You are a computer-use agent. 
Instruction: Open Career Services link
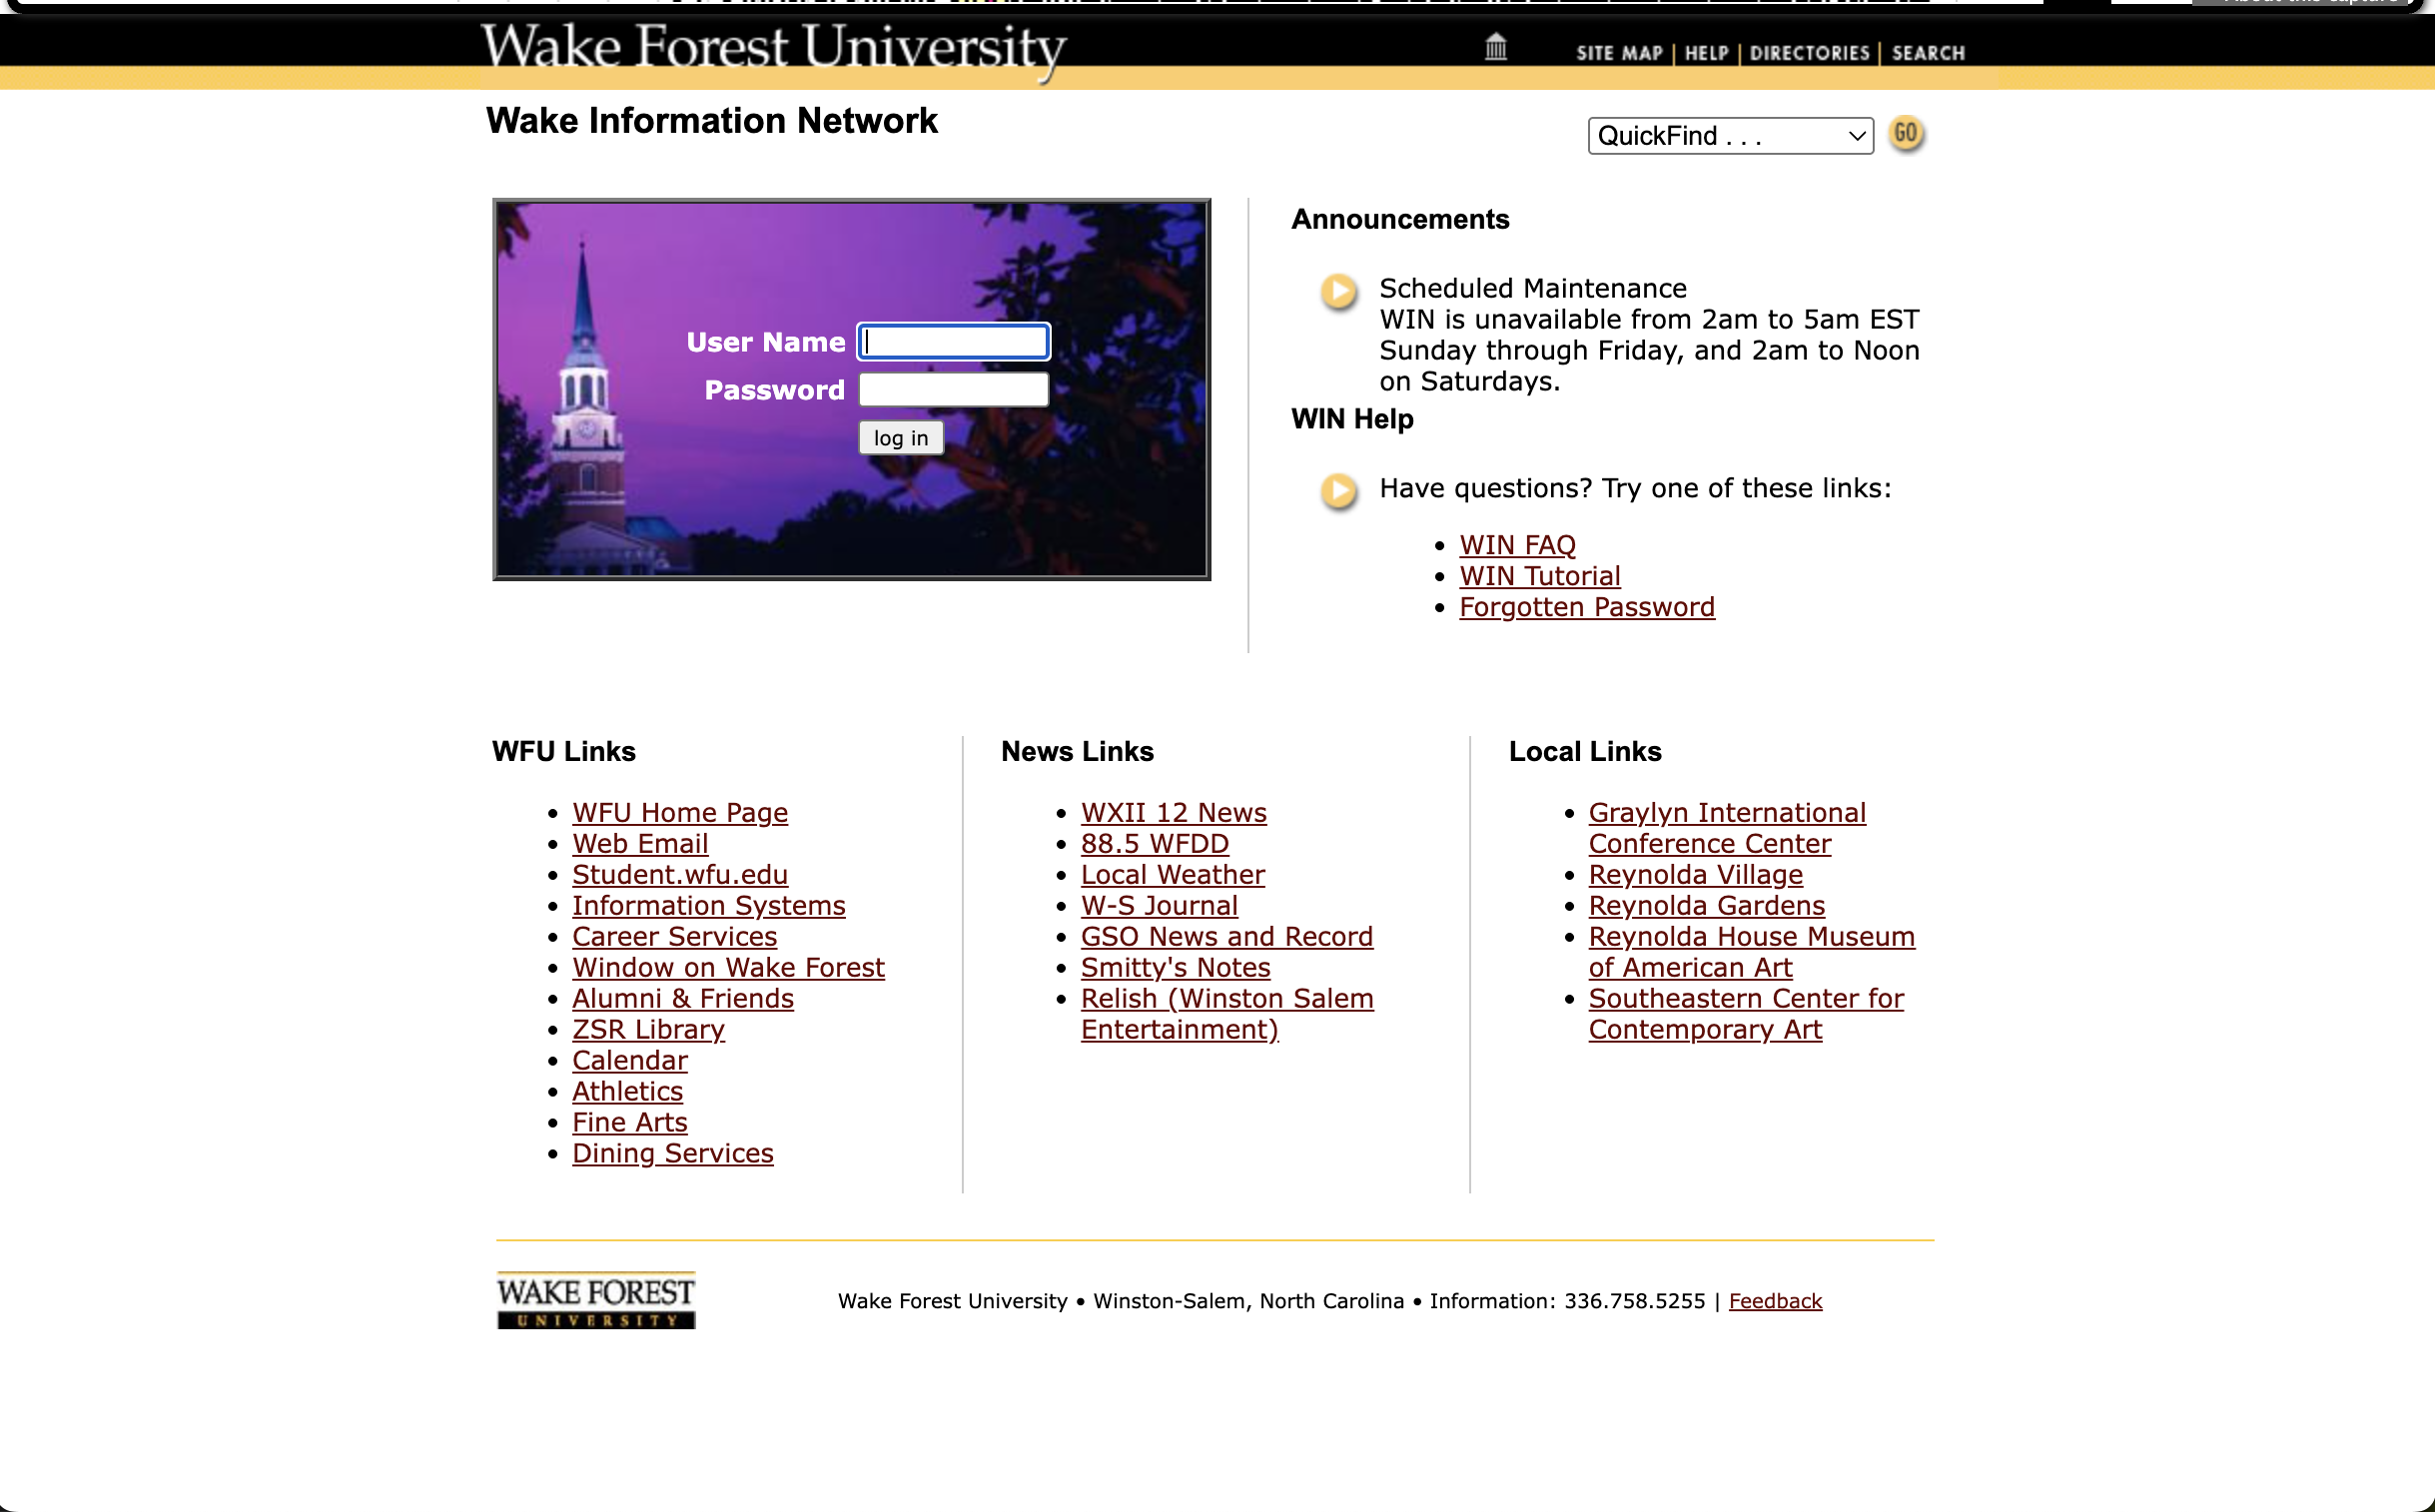click(674, 937)
